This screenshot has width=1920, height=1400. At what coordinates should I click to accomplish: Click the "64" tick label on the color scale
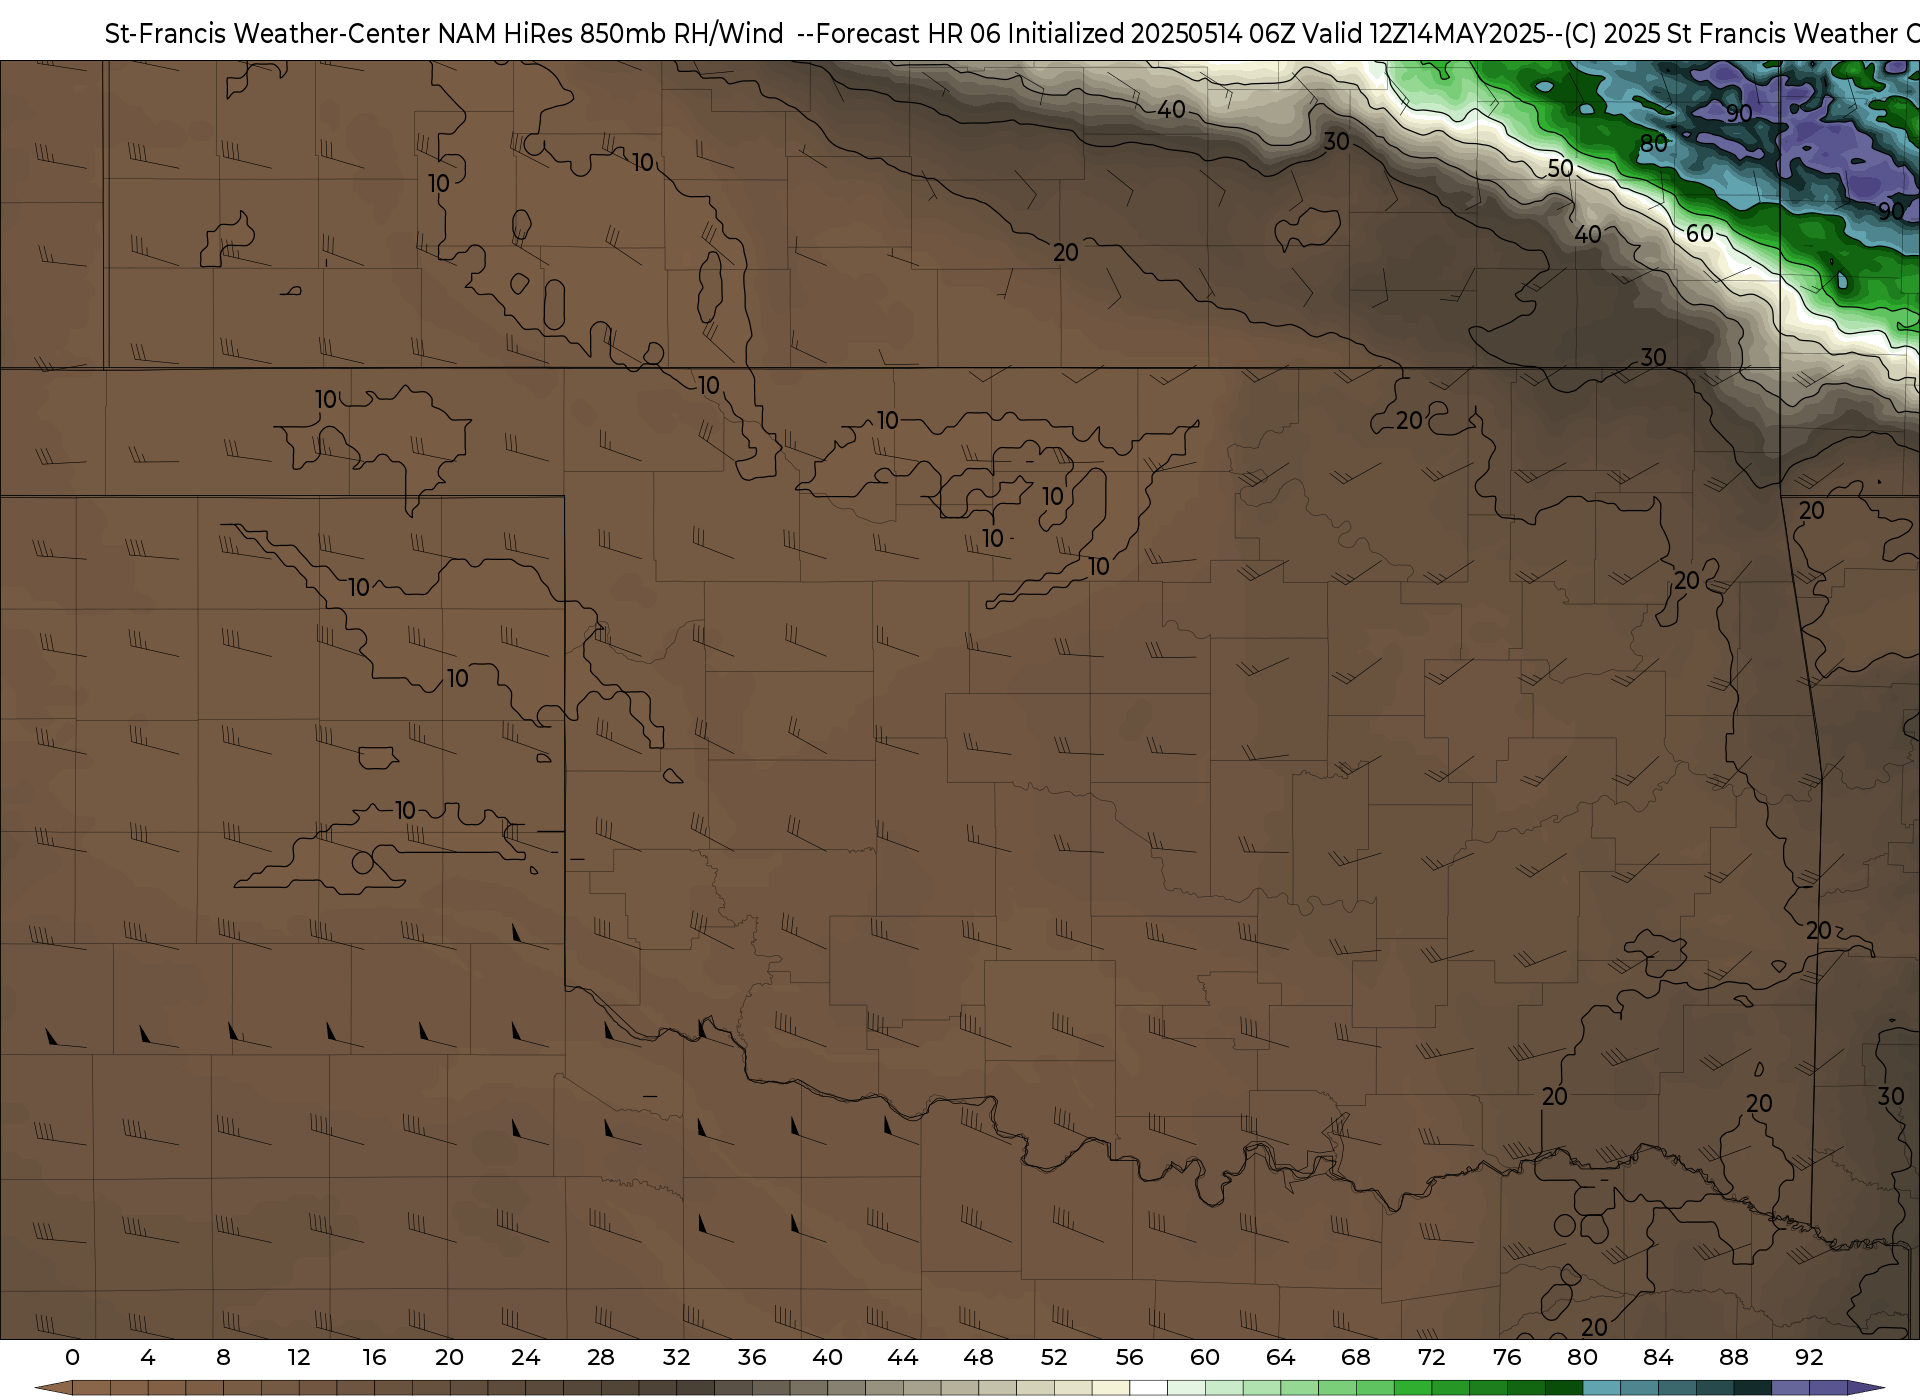[1280, 1357]
